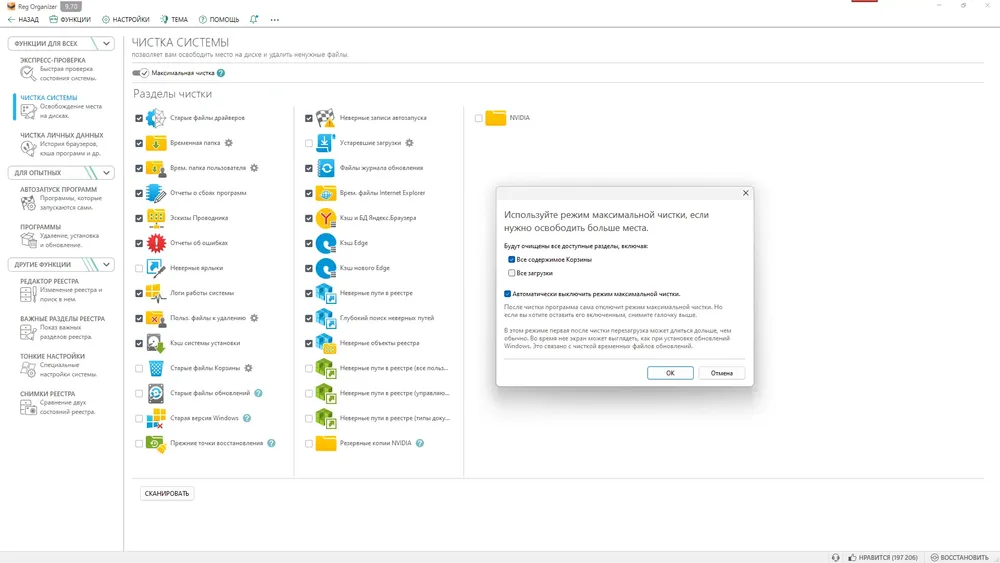Toggle the Максимальная чистка switch
Image resolution: width=1000 pixels, height=563 pixels.
pyautogui.click(x=140, y=73)
